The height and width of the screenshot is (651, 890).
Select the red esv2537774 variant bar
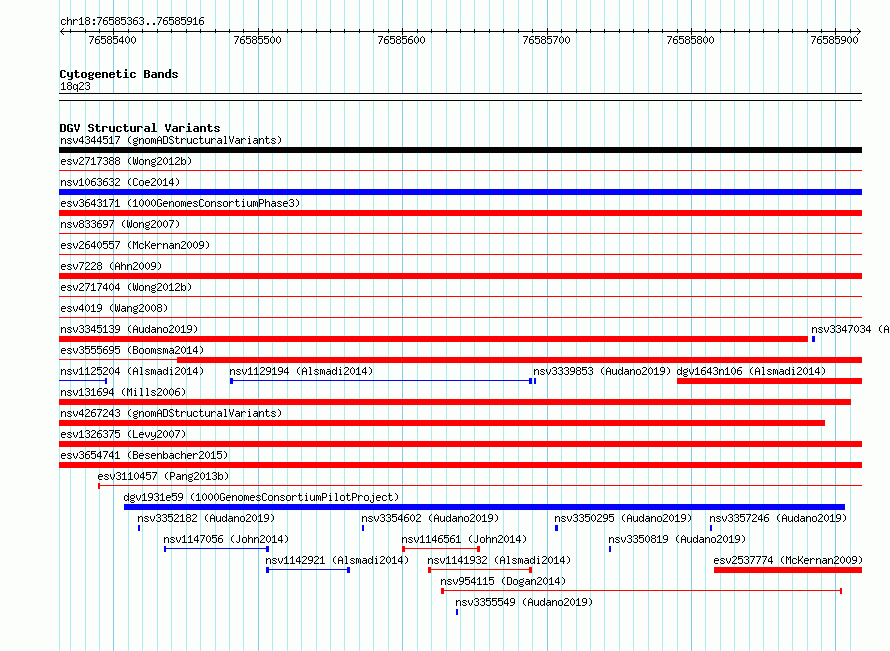point(788,570)
